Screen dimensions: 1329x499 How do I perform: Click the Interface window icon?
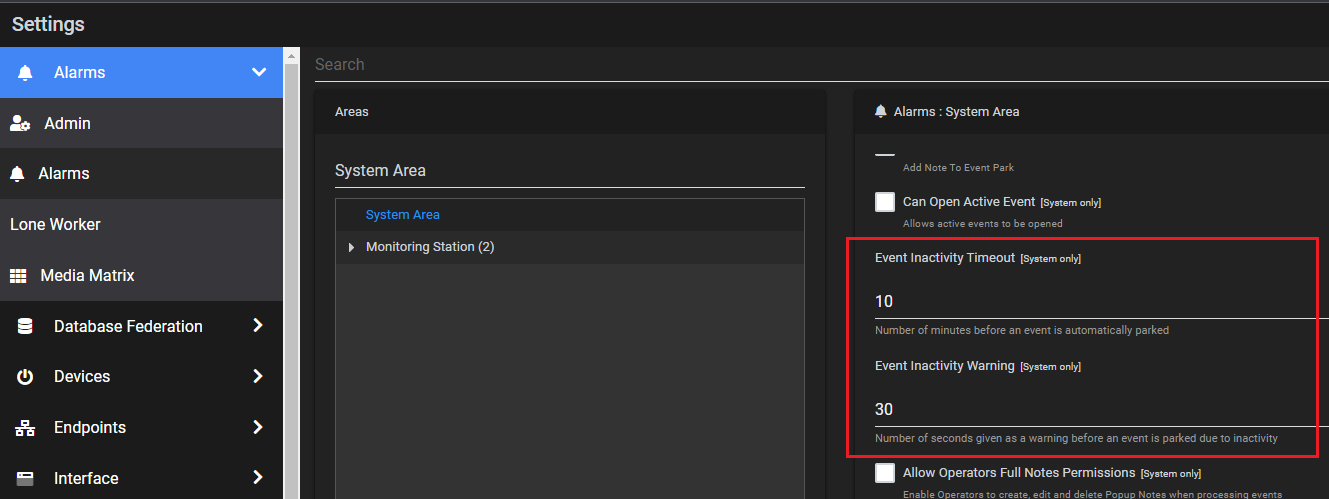point(25,478)
